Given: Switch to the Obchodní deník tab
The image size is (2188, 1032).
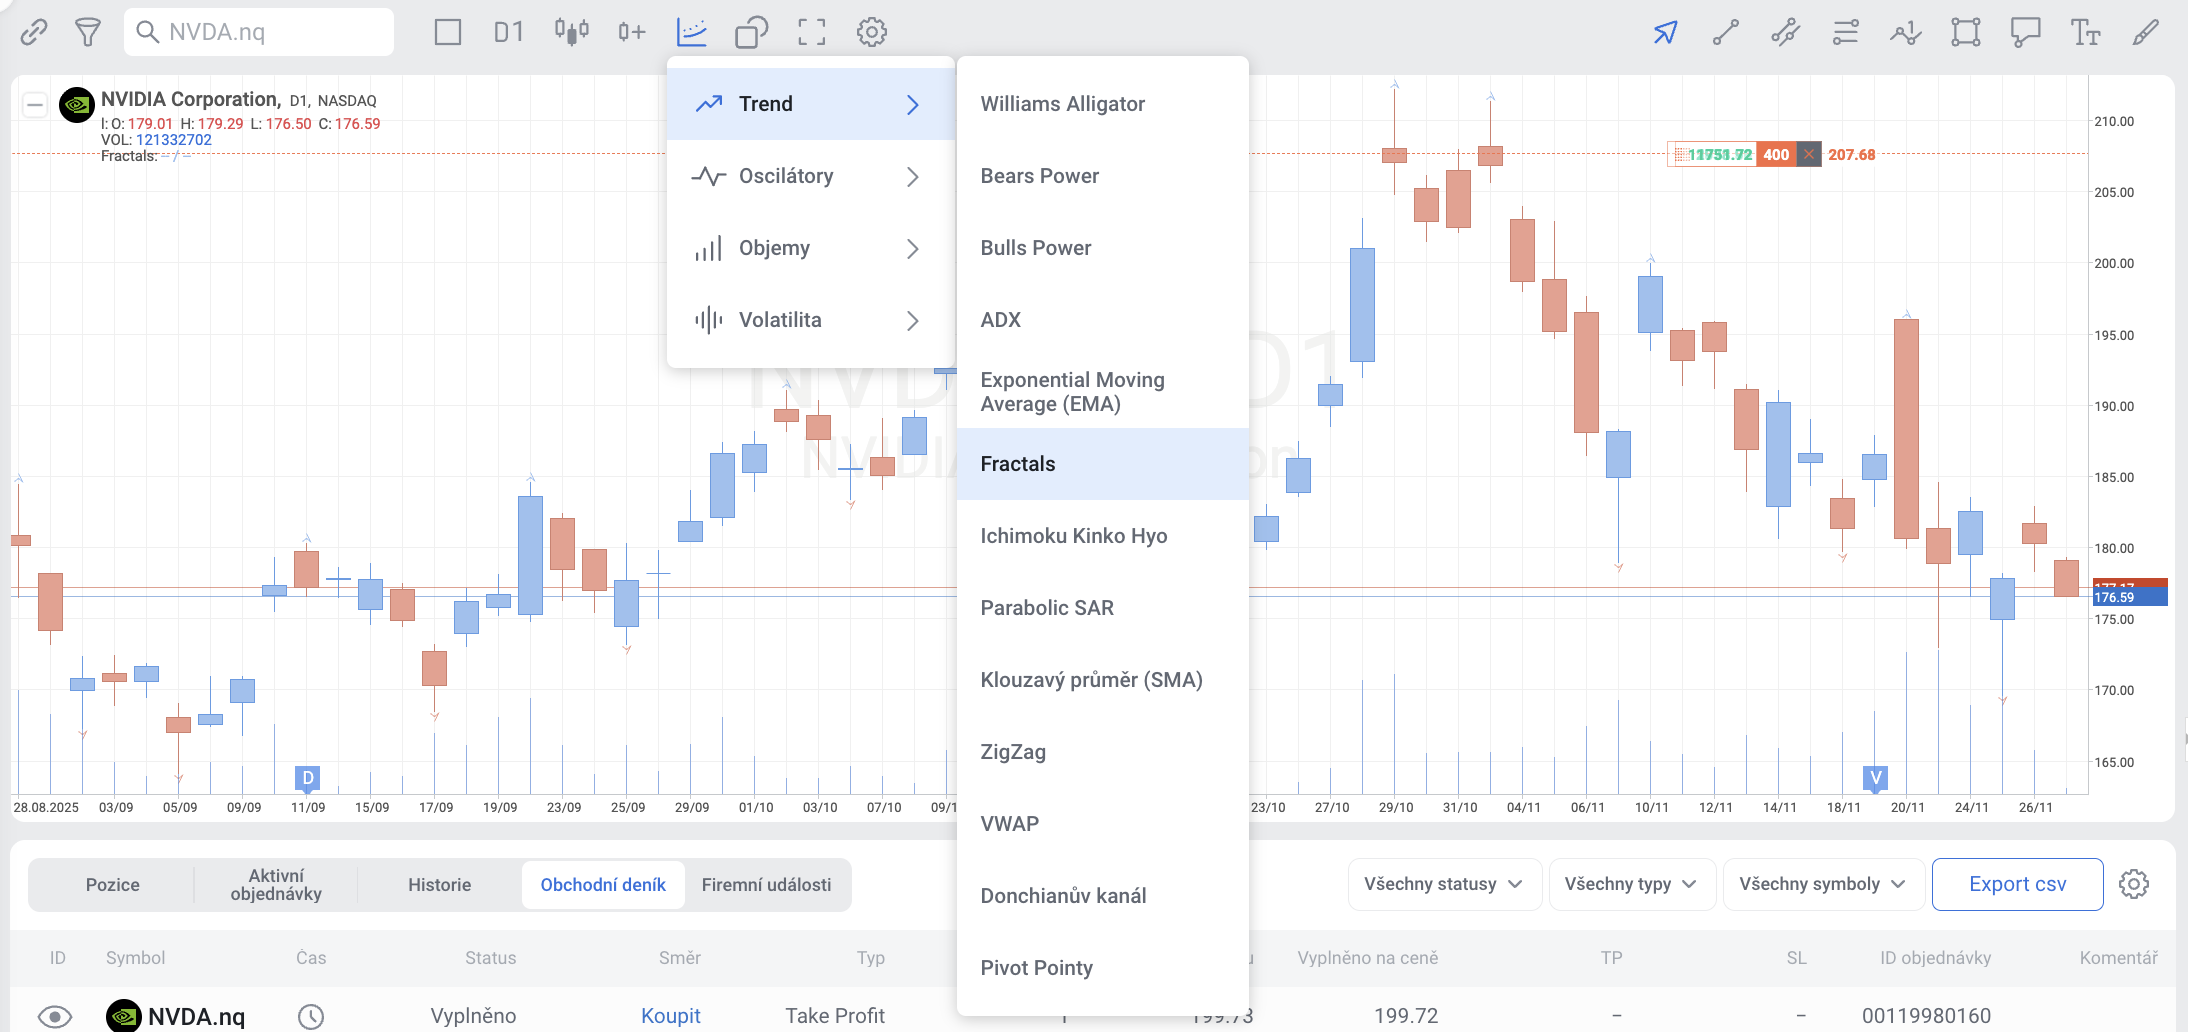Looking at the screenshot, I should tap(603, 885).
